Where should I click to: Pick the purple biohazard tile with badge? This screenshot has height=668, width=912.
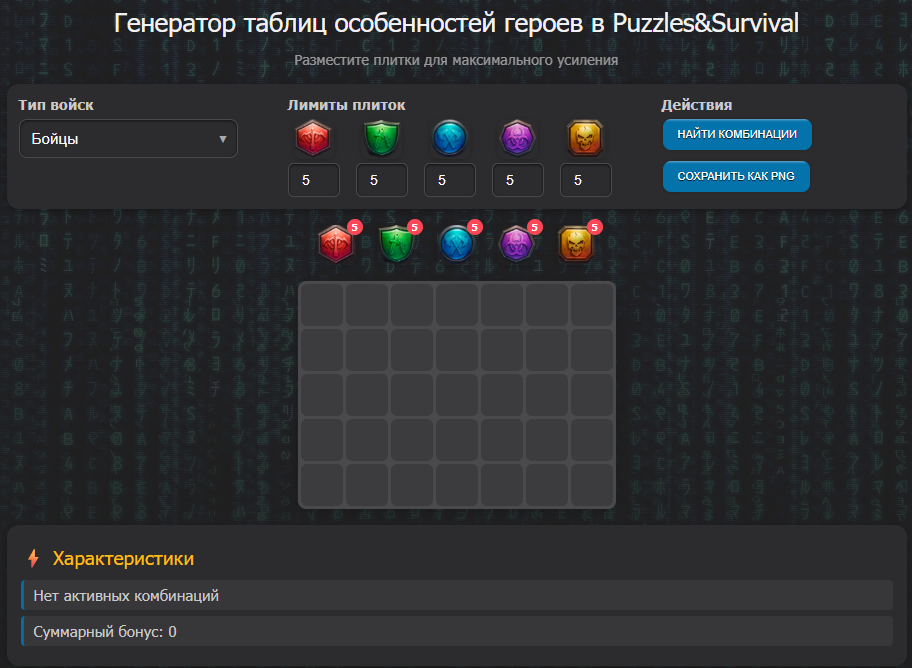pos(516,244)
